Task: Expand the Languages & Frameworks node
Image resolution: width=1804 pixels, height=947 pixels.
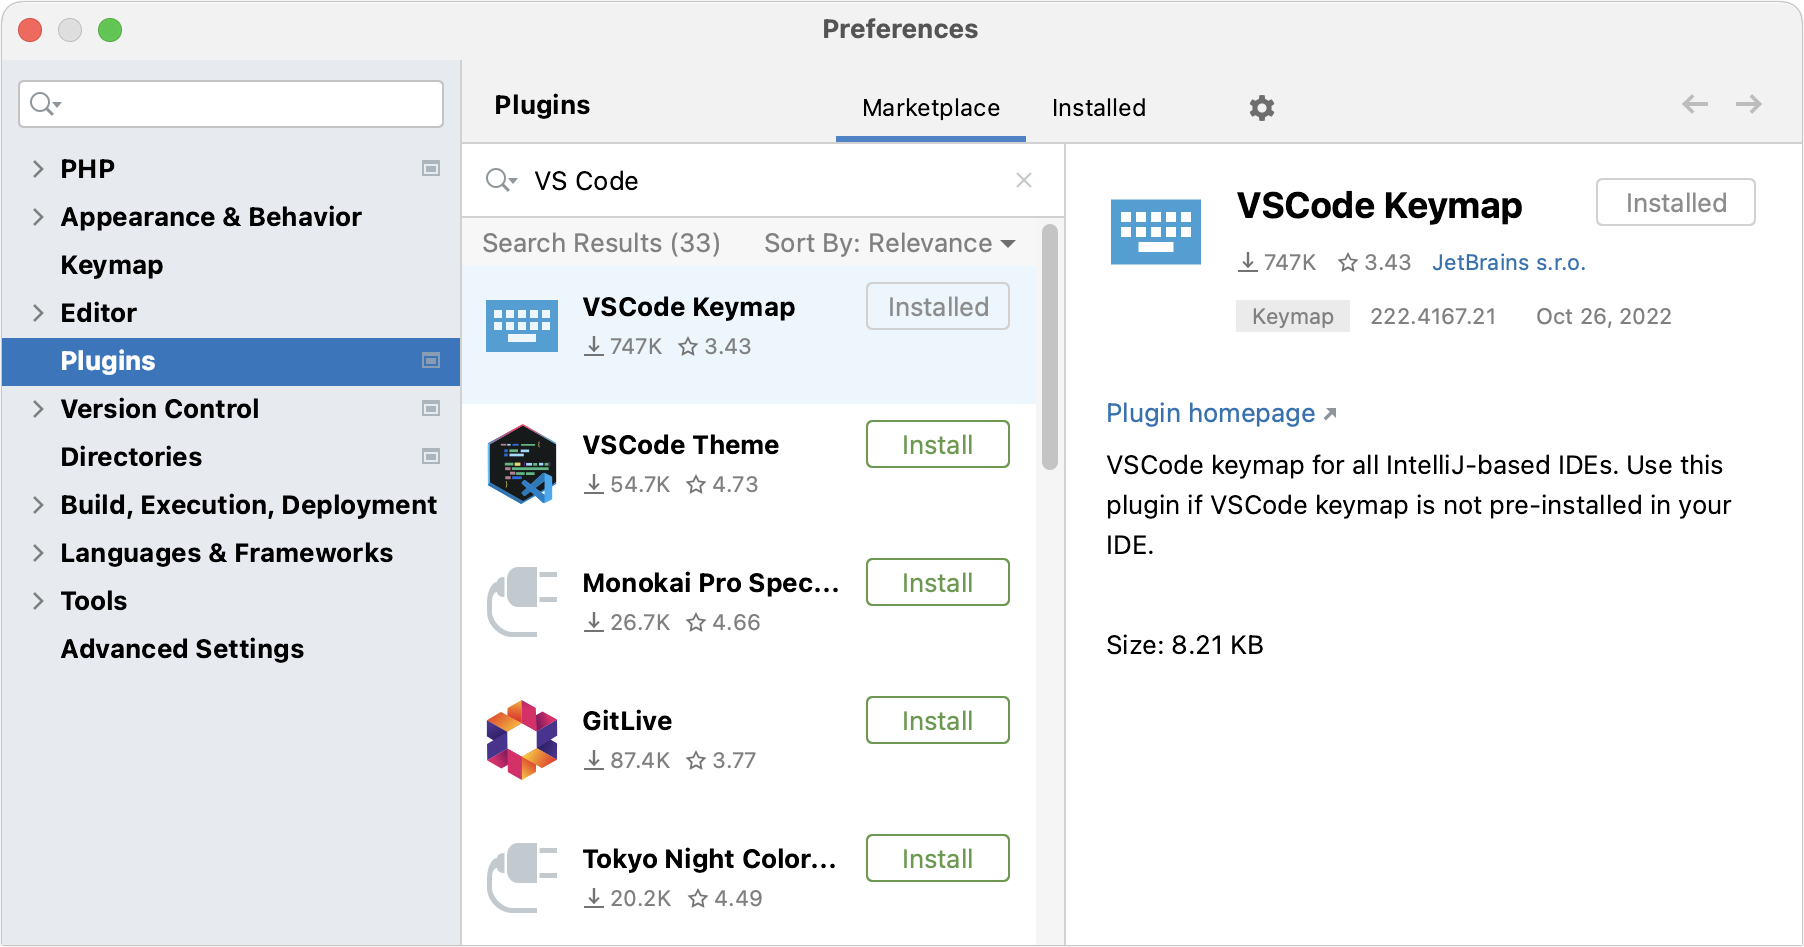Action: coord(38,553)
